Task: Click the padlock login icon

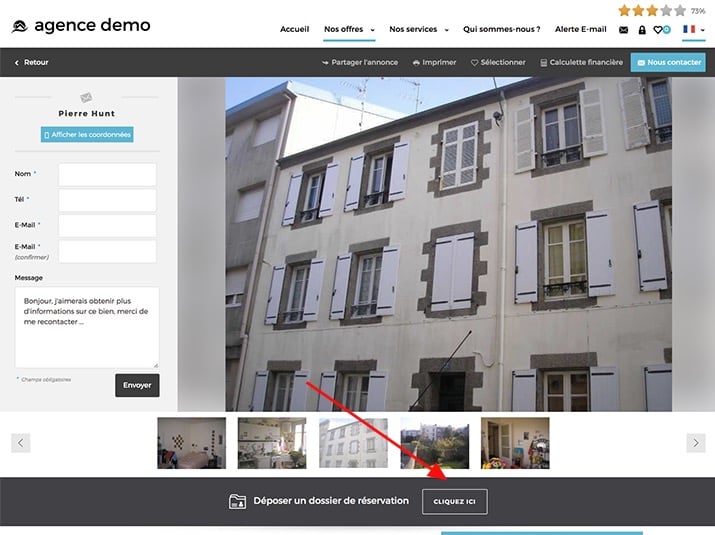Action: coord(642,30)
